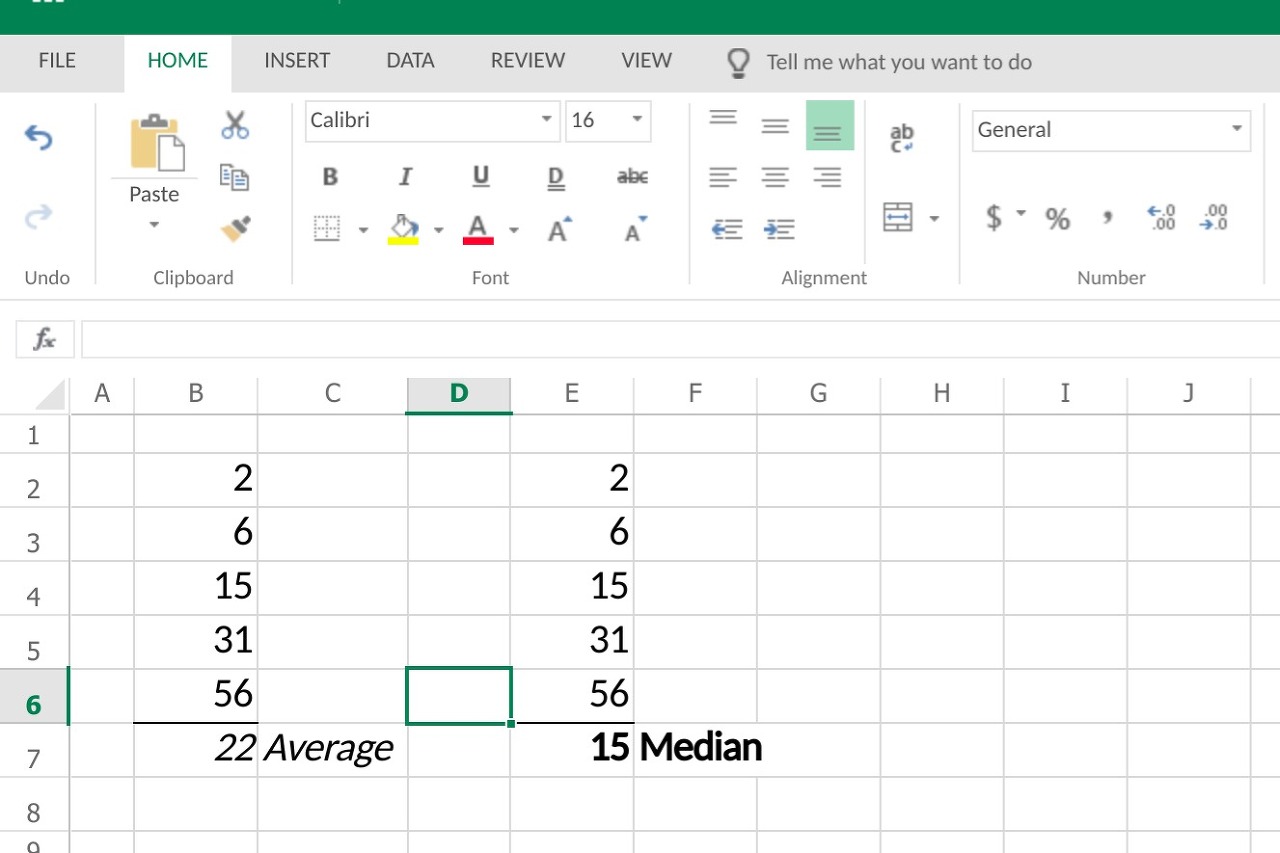Click the cell with 56 in column E
Viewport: 1280px width, 853px height.
click(573, 696)
